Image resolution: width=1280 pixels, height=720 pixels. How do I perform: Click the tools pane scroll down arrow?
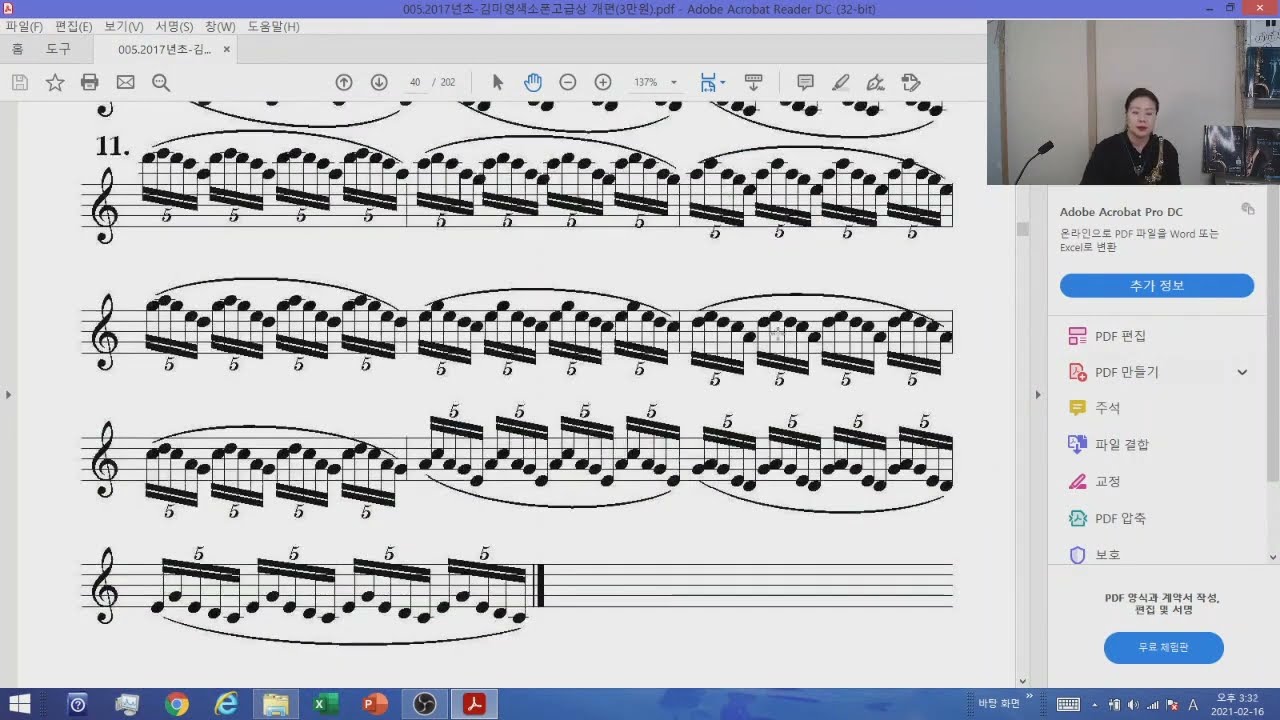(x=1273, y=557)
